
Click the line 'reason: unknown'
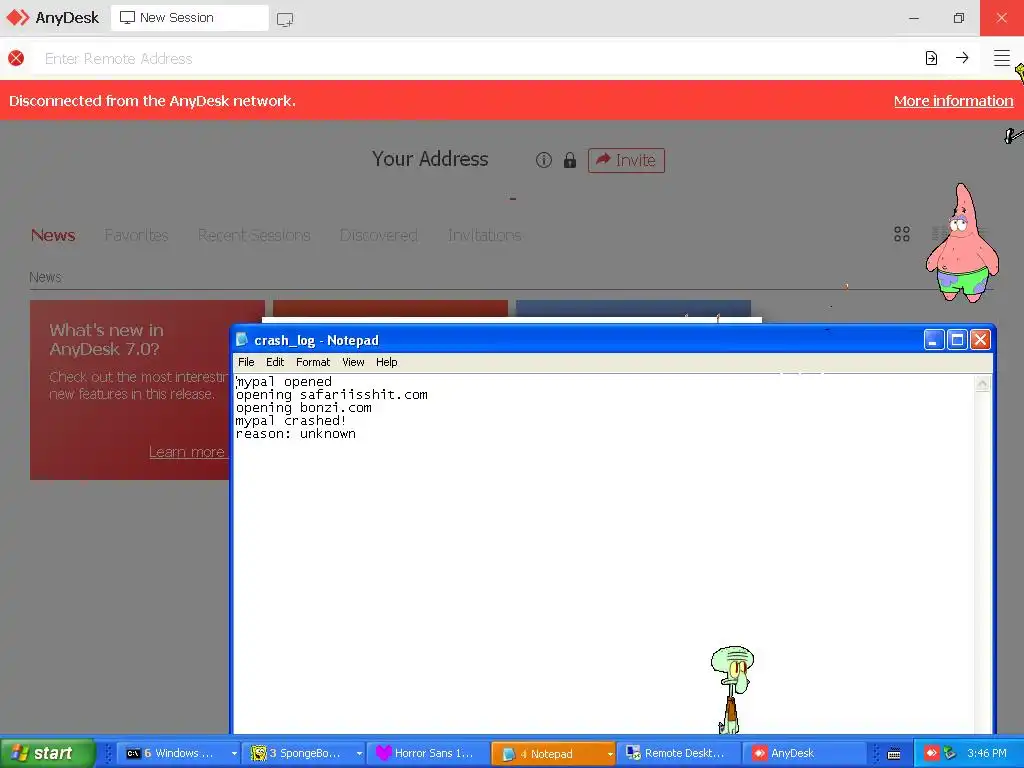pos(296,434)
